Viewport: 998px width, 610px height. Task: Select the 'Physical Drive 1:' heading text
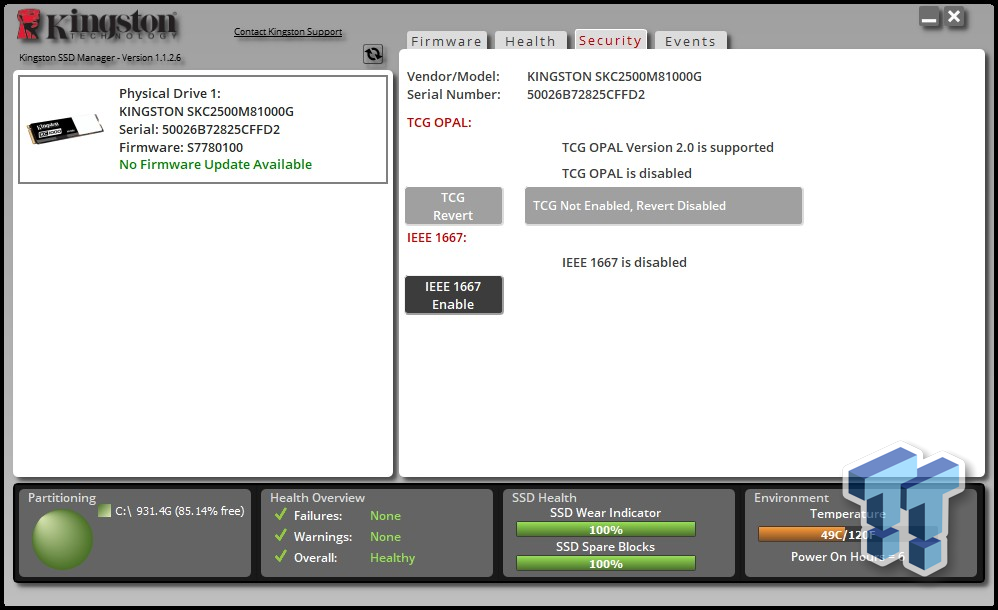click(170, 94)
